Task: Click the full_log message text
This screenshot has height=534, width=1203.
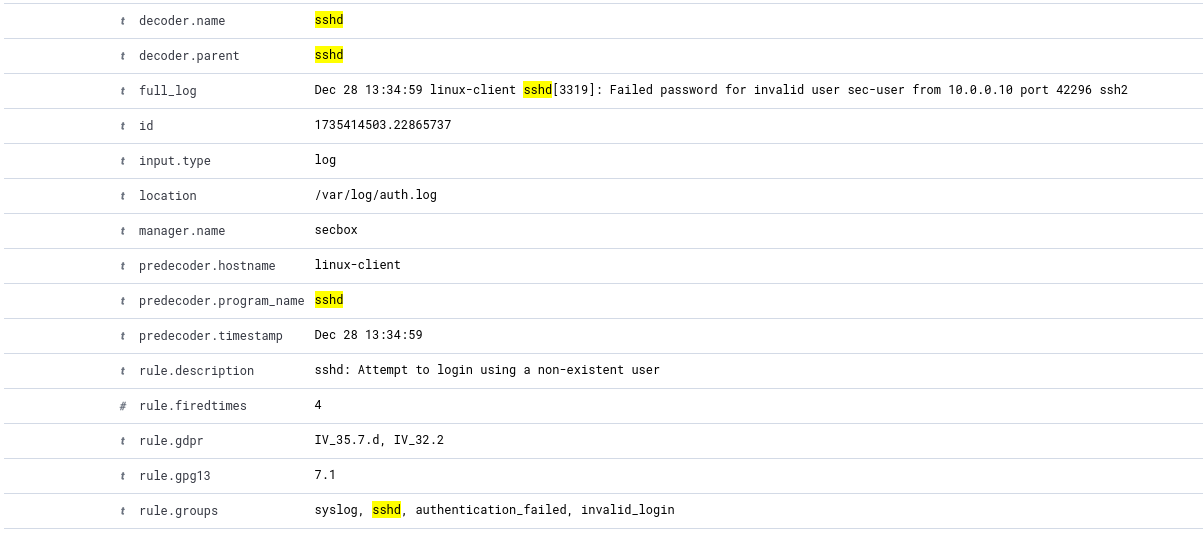Action: (x=720, y=90)
